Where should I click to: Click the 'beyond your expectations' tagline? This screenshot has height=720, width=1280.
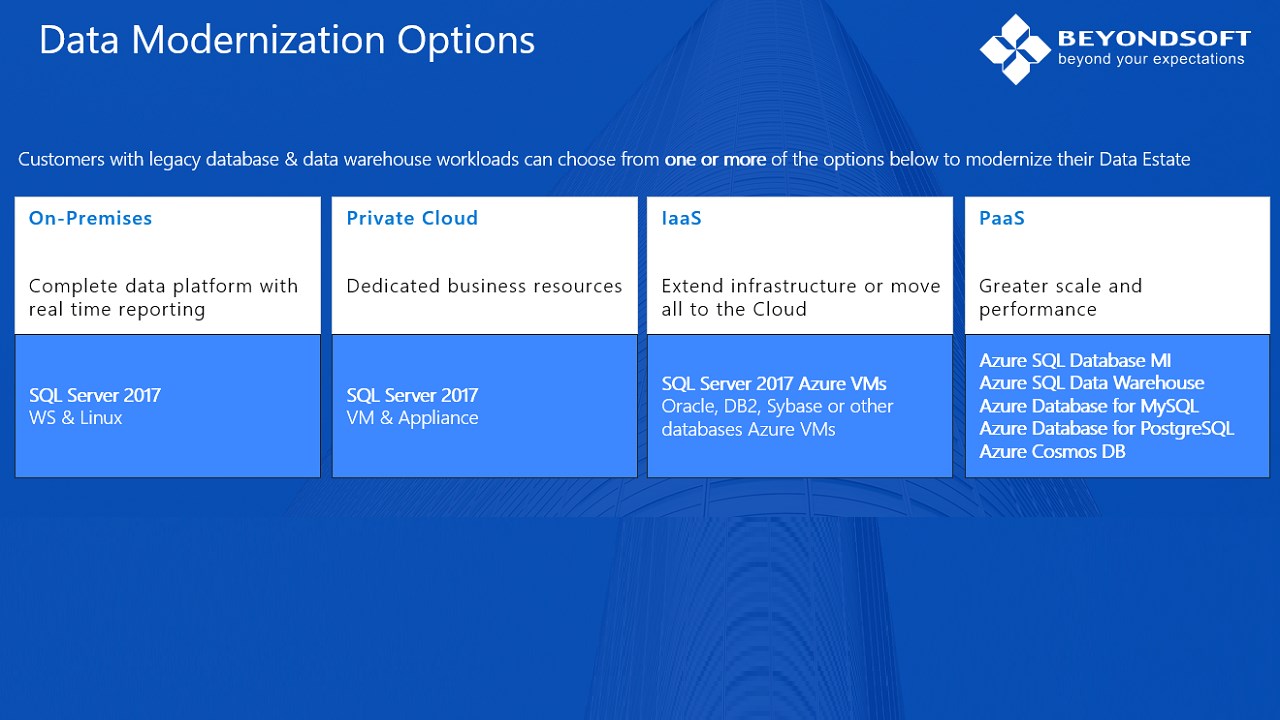1150,60
